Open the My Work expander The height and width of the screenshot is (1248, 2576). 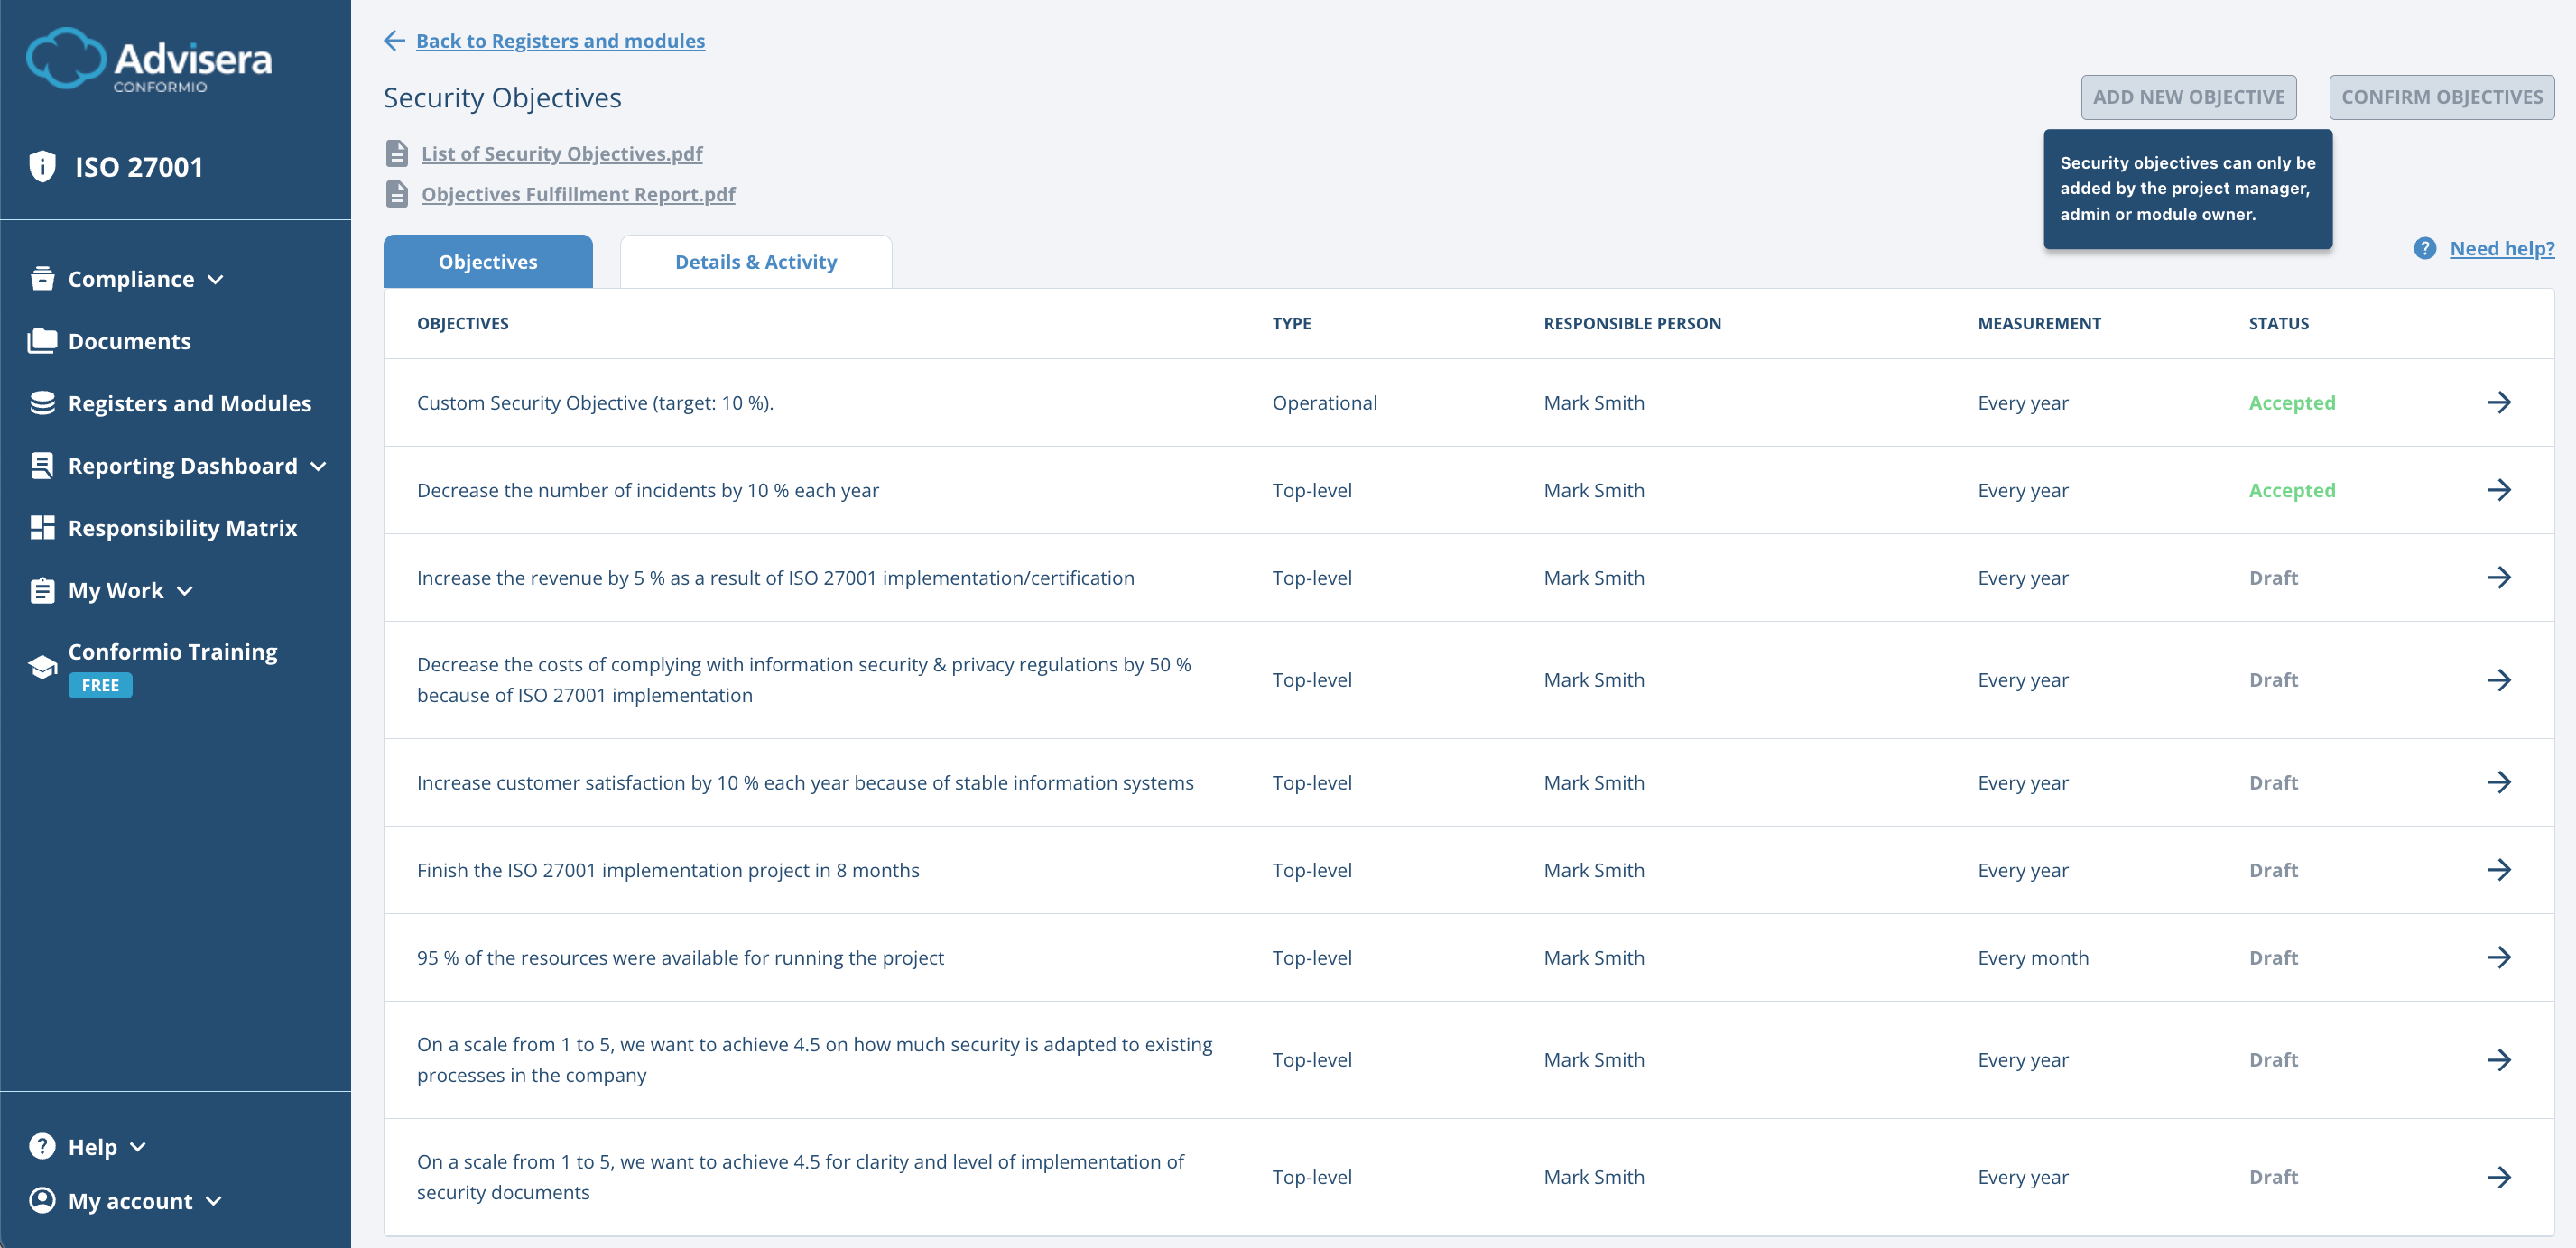point(185,590)
